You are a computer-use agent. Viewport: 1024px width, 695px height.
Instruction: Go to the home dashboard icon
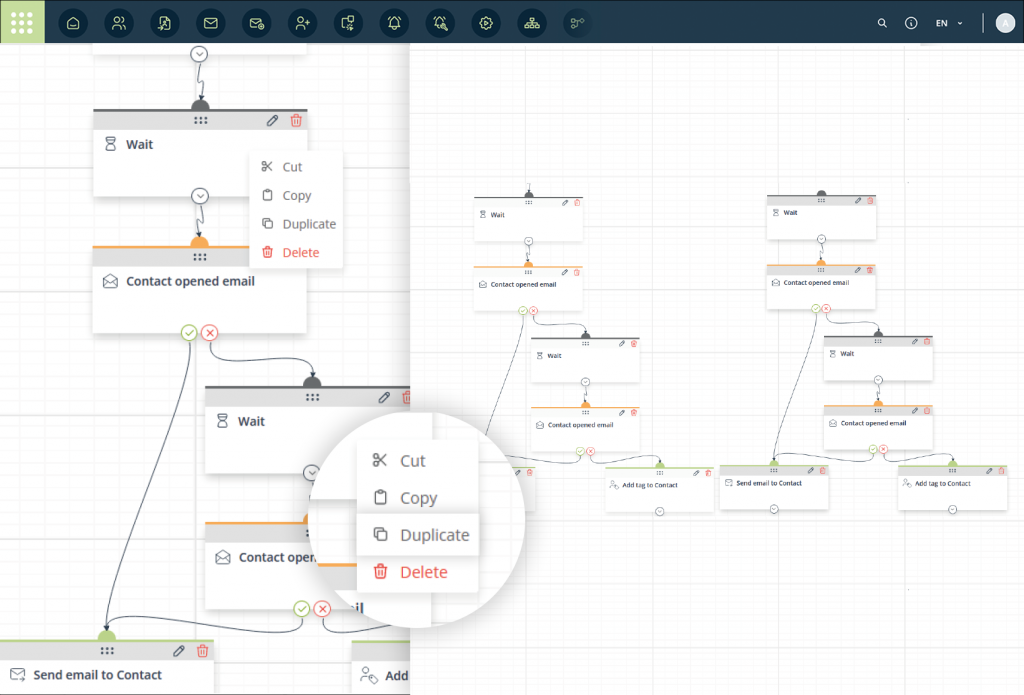click(x=73, y=23)
